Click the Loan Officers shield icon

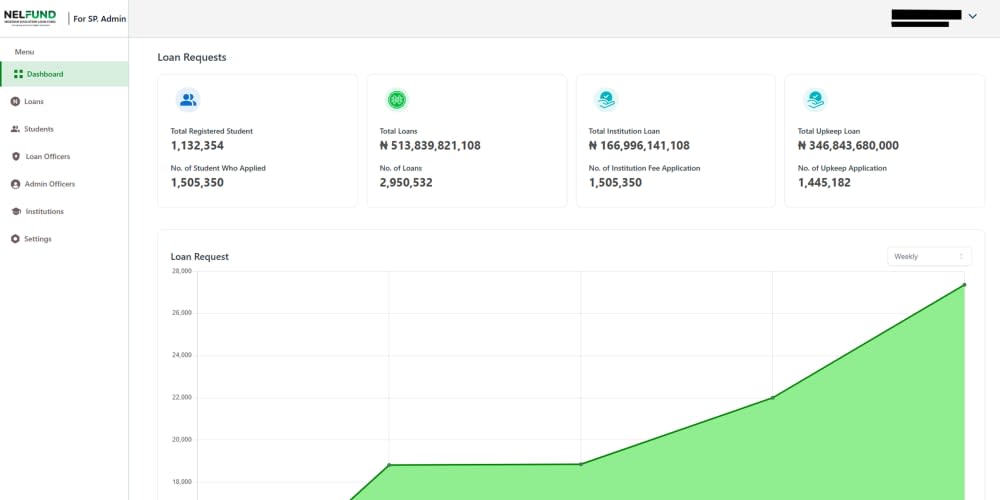[16, 156]
